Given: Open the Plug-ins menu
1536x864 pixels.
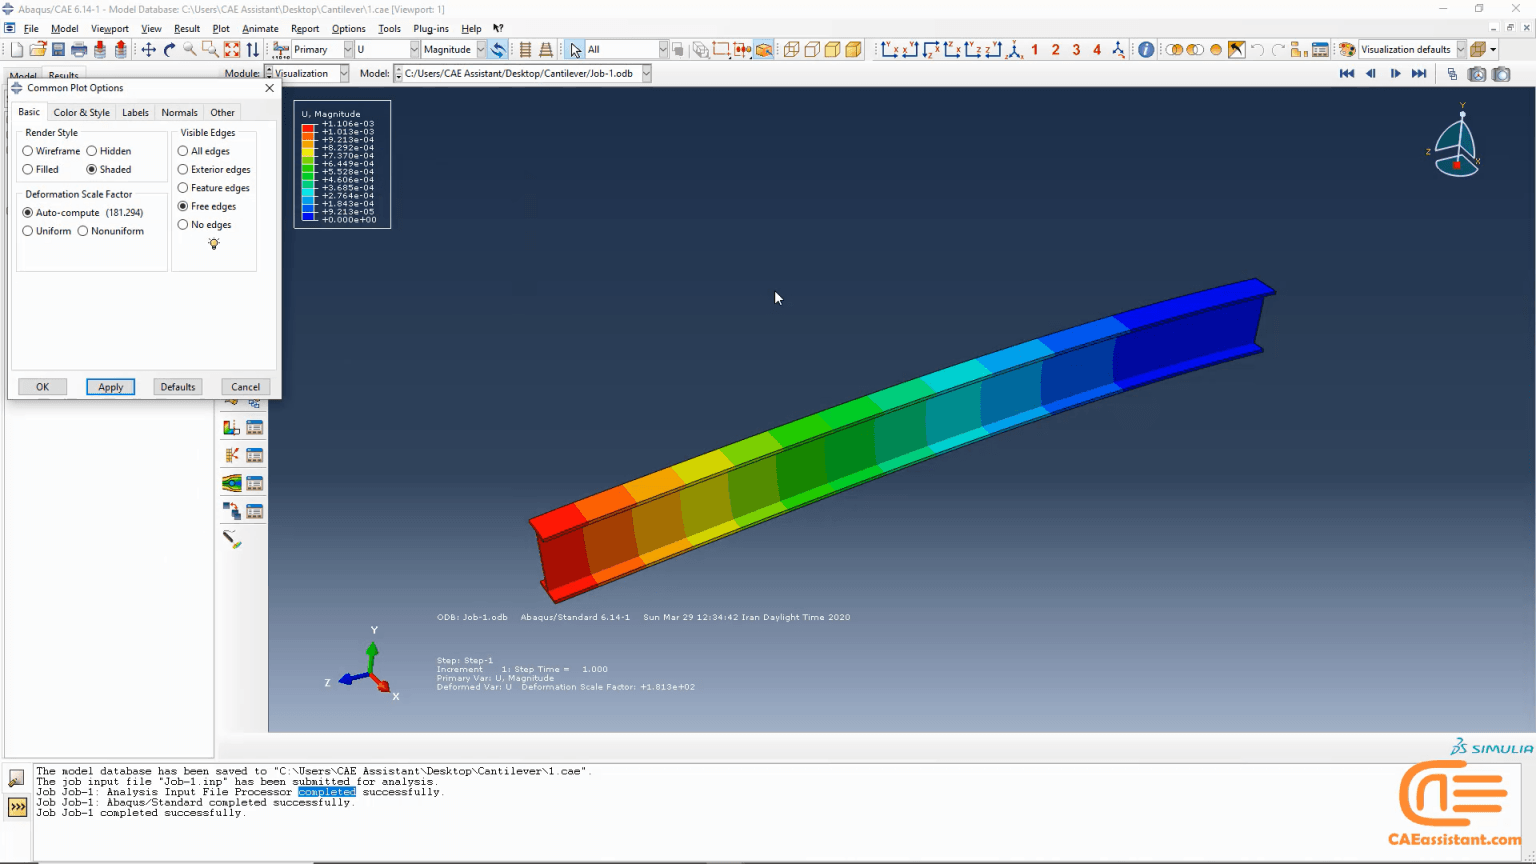Looking at the screenshot, I should (x=431, y=29).
